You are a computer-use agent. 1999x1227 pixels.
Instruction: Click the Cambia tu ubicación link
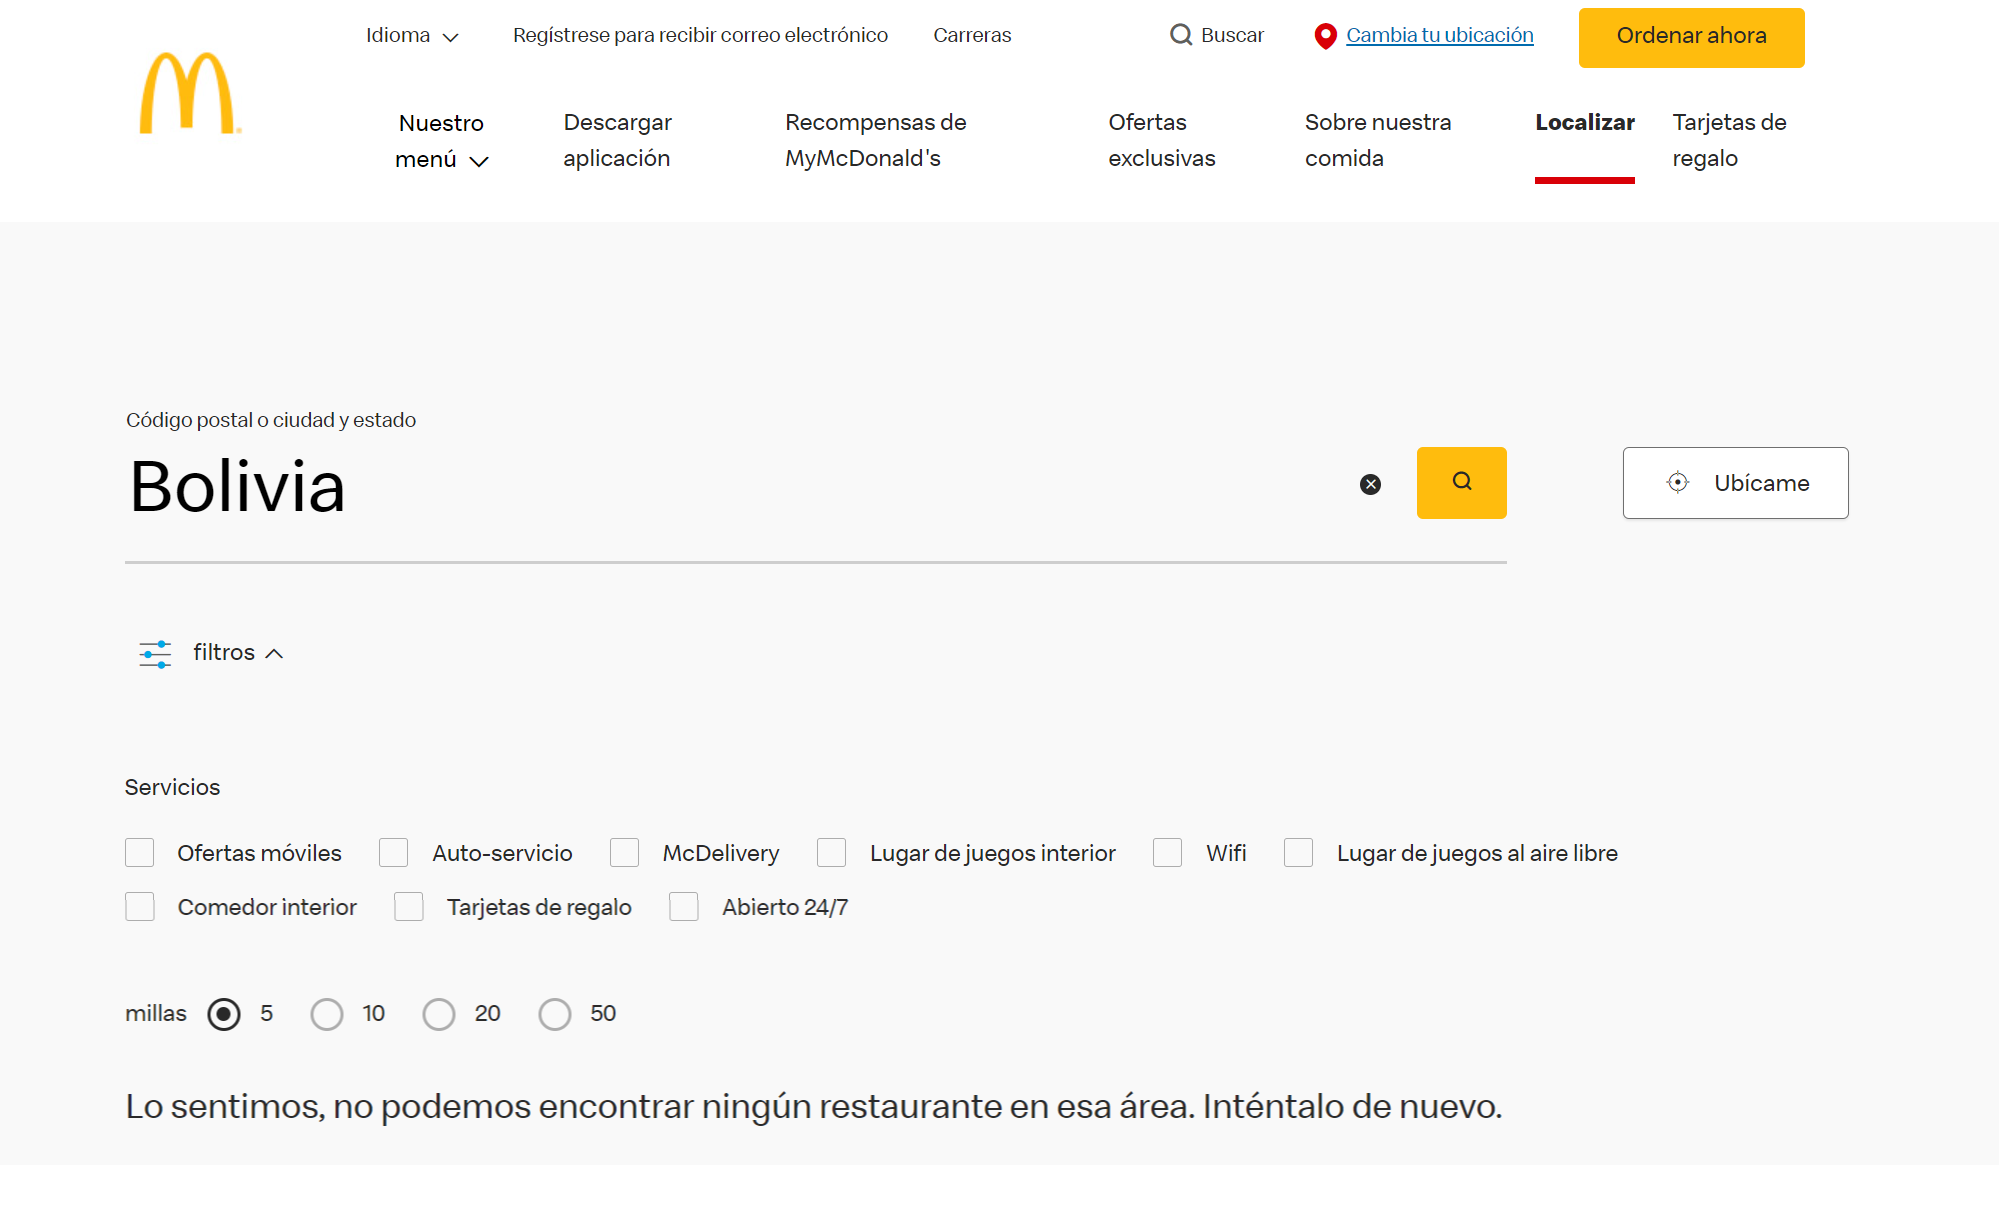point(1439,35)
